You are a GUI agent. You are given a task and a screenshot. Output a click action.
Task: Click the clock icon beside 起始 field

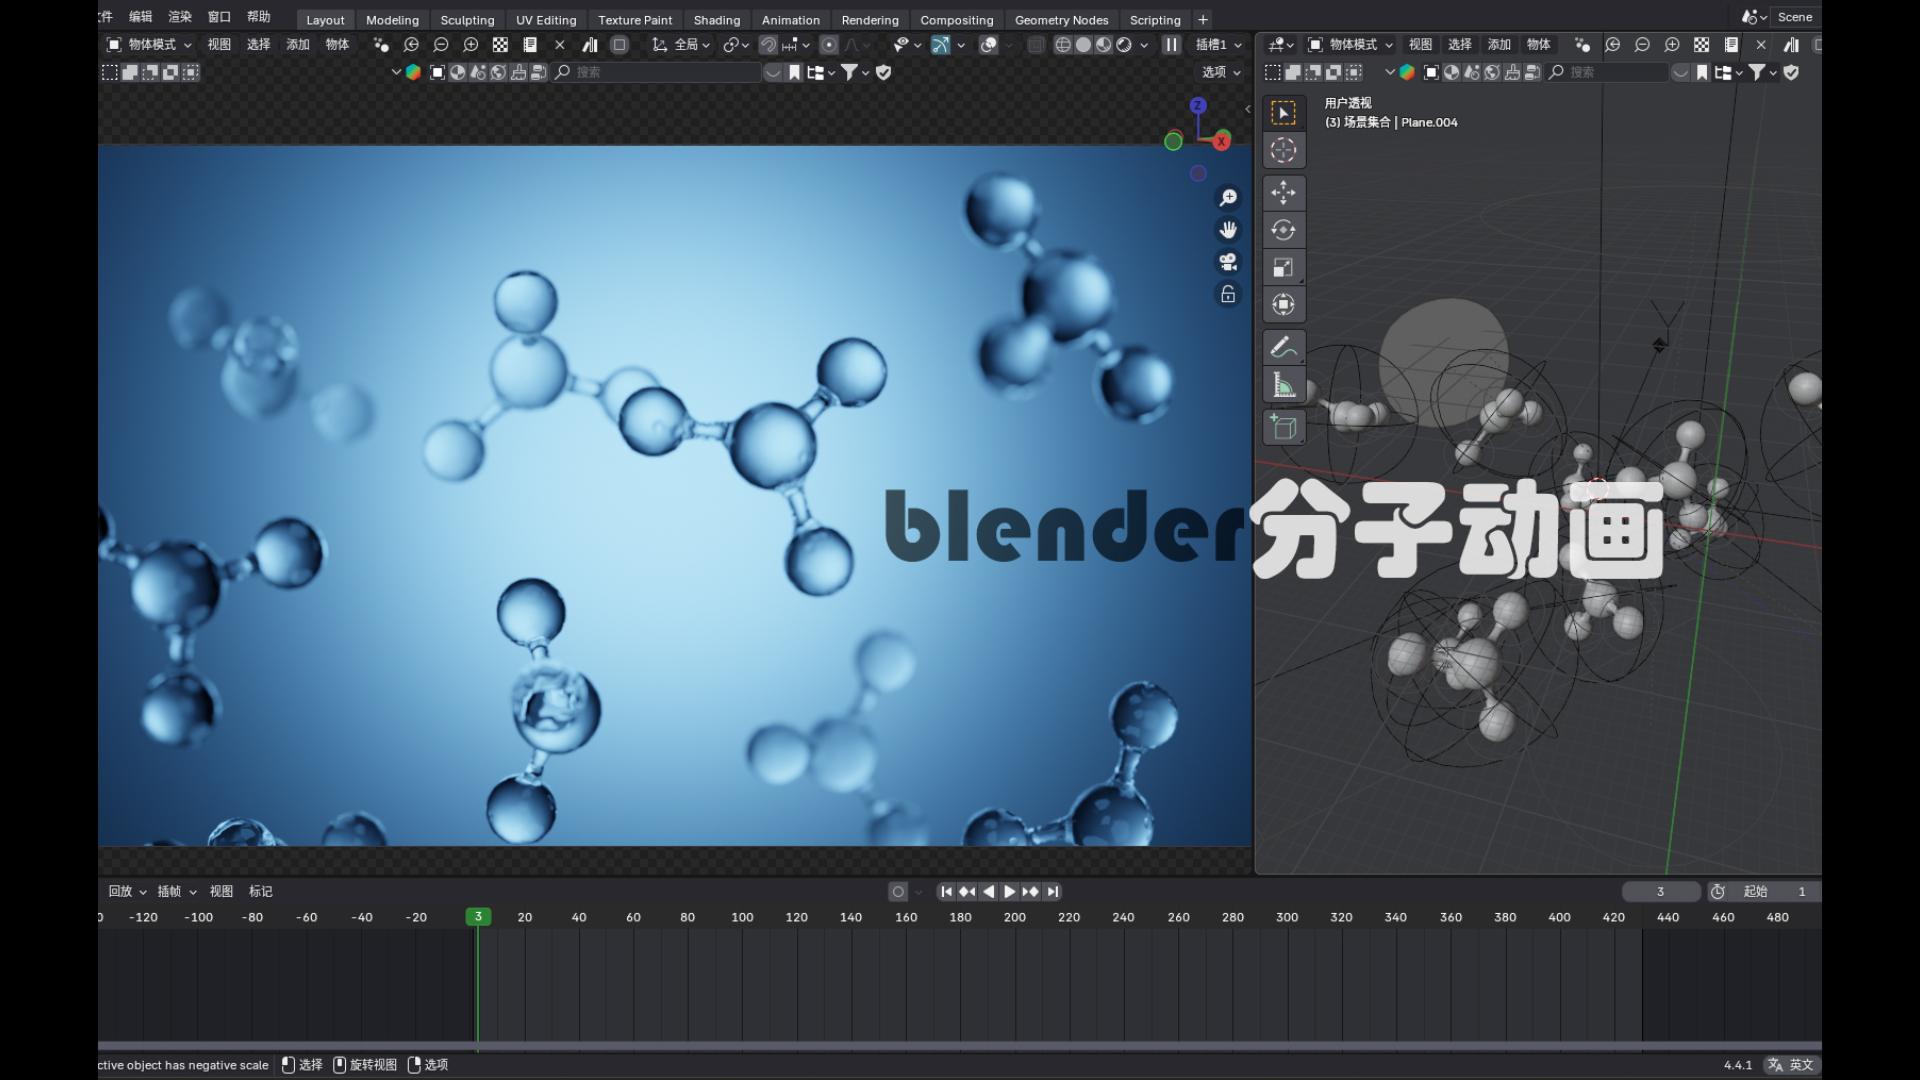[1718, 891]
